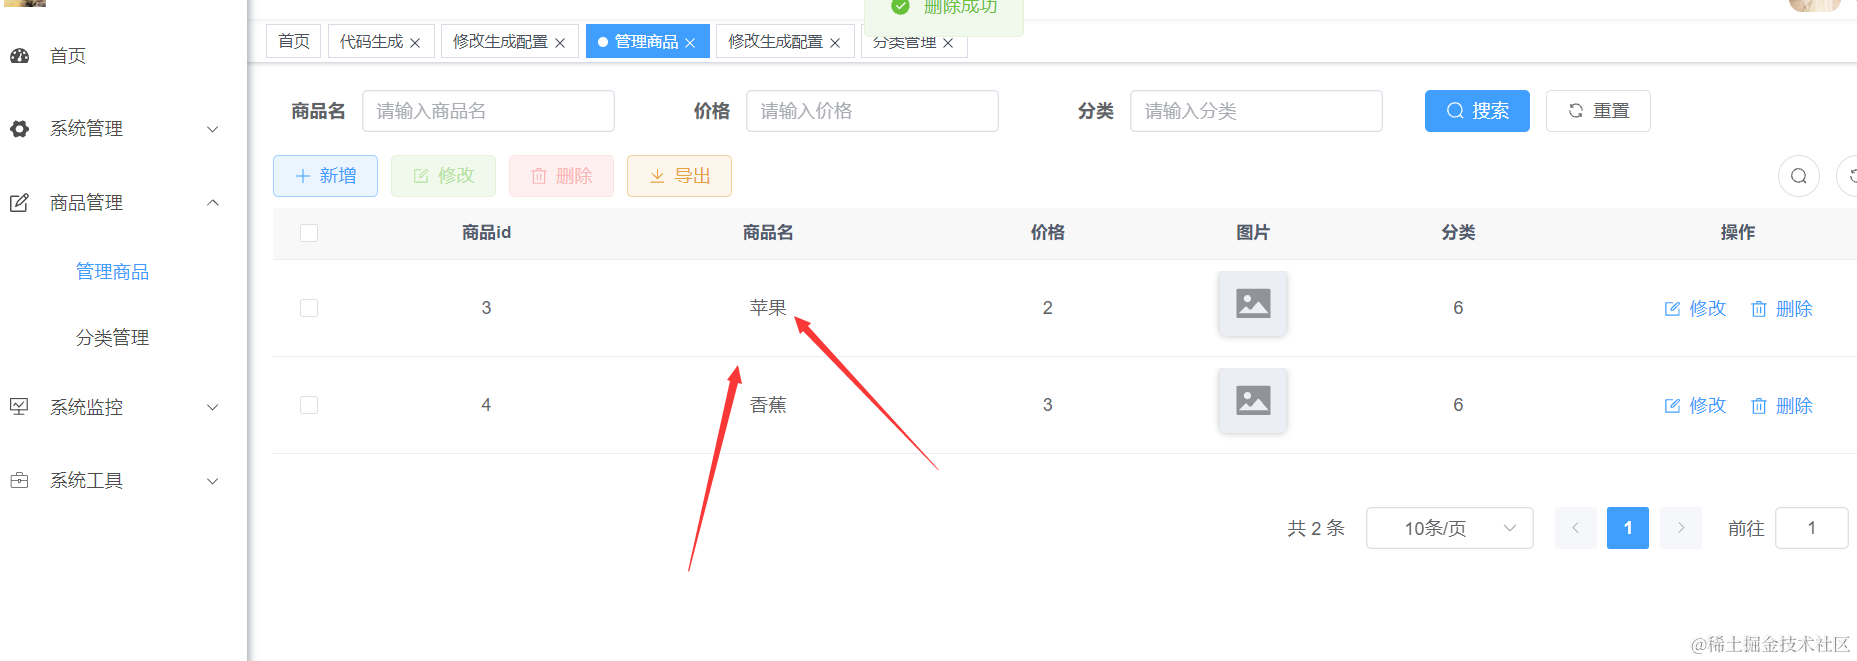
Task: Click the round search toggle icon
Action: click(x=1798, y=176)
